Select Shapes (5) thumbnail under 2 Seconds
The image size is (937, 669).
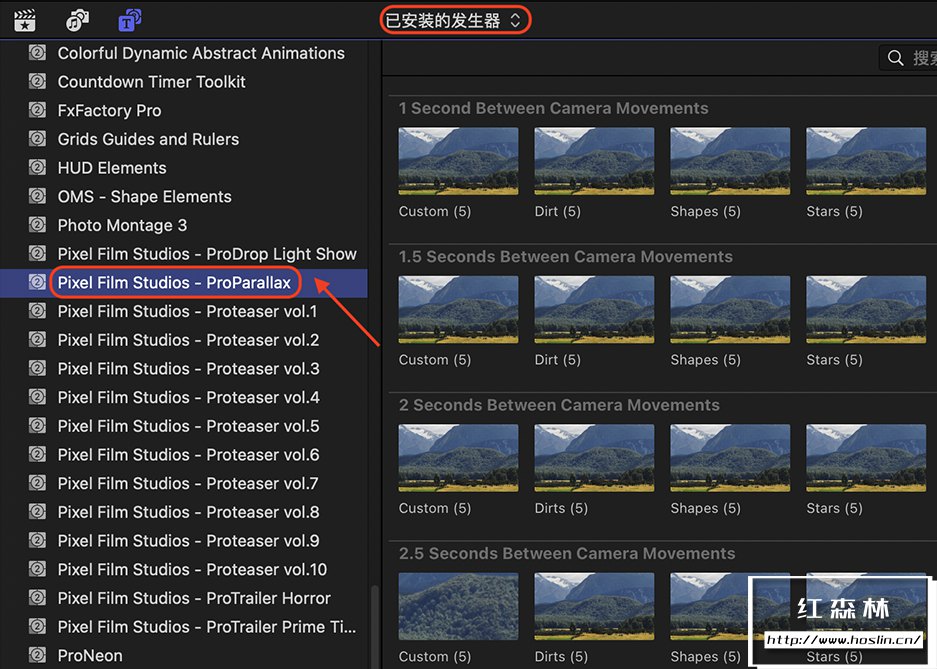[x=730, y=458]
